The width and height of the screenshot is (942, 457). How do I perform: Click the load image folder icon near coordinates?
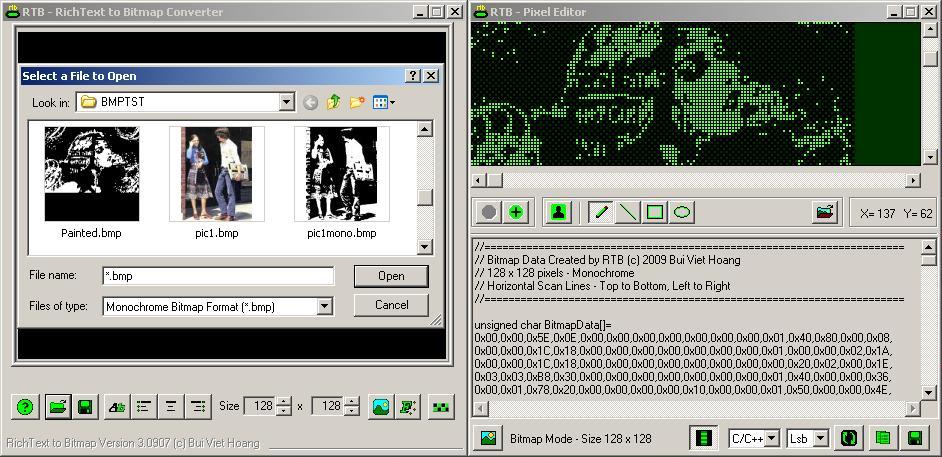pyautogui.click(x=825, y=212)
